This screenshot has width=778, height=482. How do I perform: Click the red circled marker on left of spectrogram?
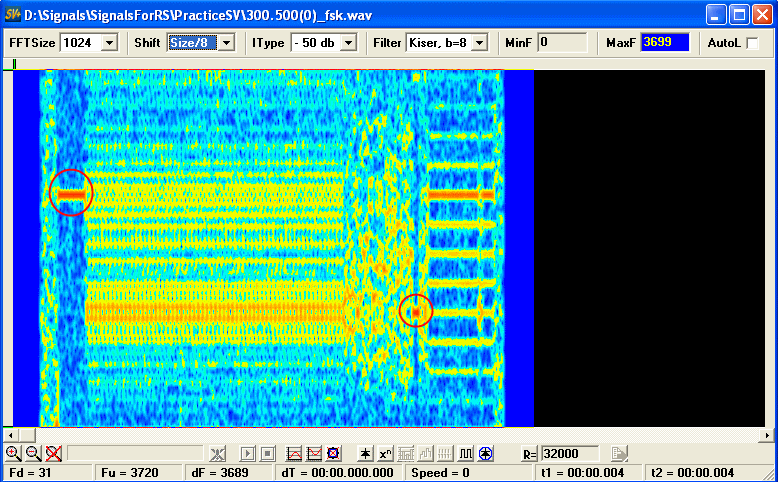click(x=70, y=192)
